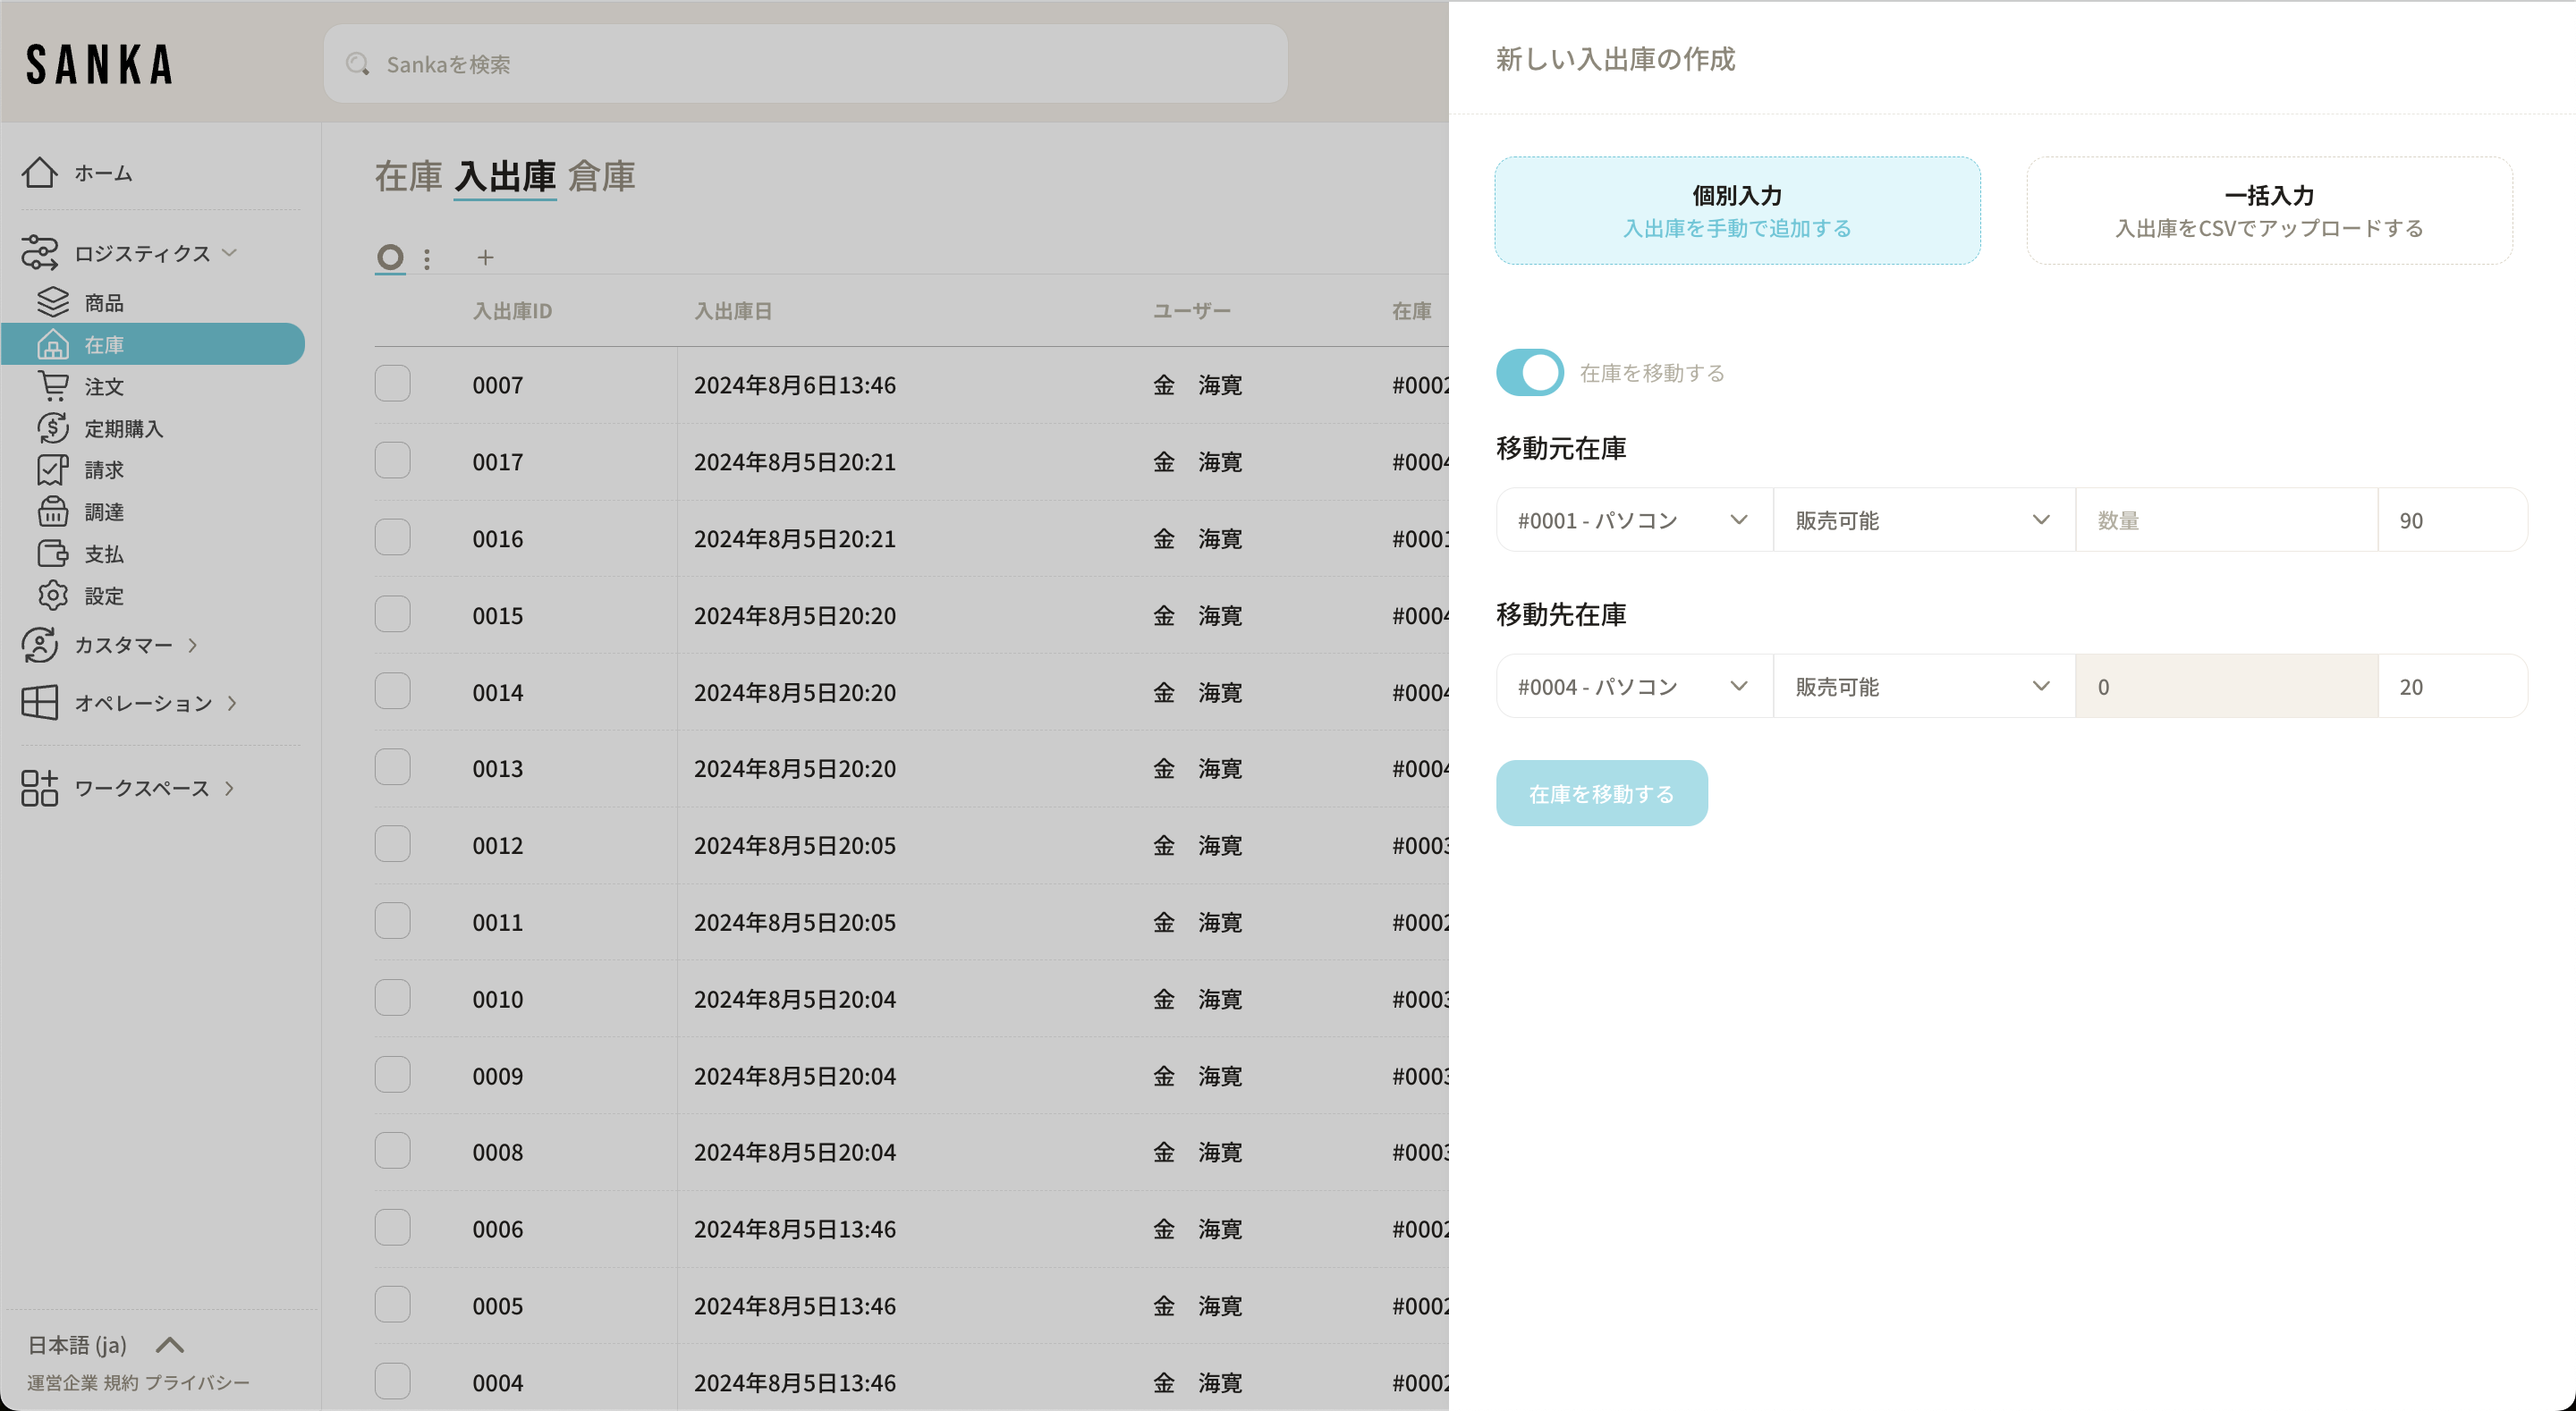Open the #0004 - パソコン destination dropdown
This screenshot has width=2576, height=1411.
1633,687
